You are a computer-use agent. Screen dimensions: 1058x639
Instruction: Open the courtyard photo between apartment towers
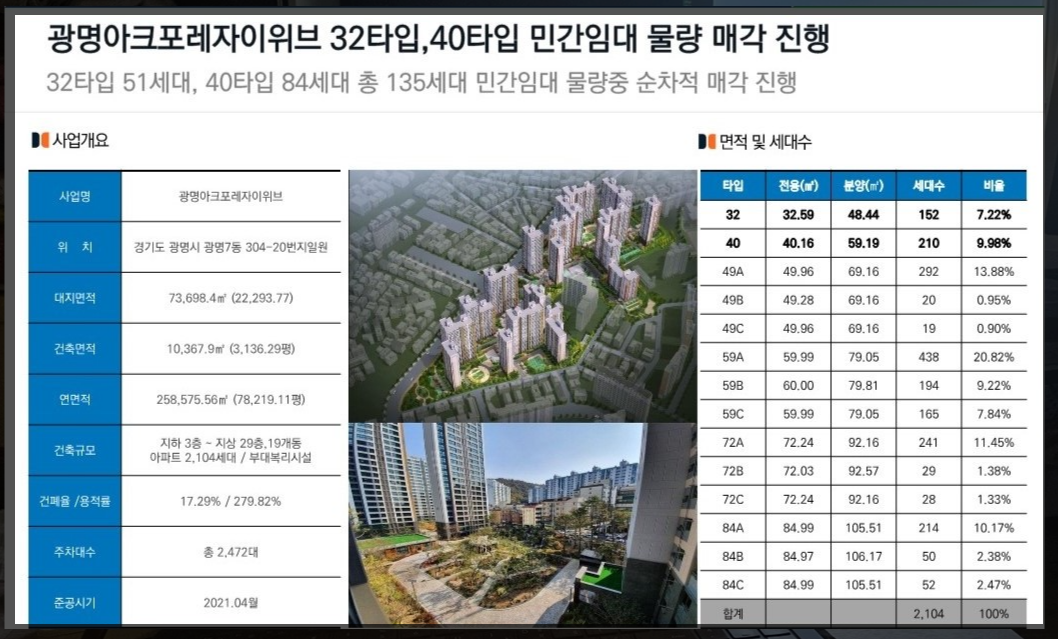[x=522, y=524]
